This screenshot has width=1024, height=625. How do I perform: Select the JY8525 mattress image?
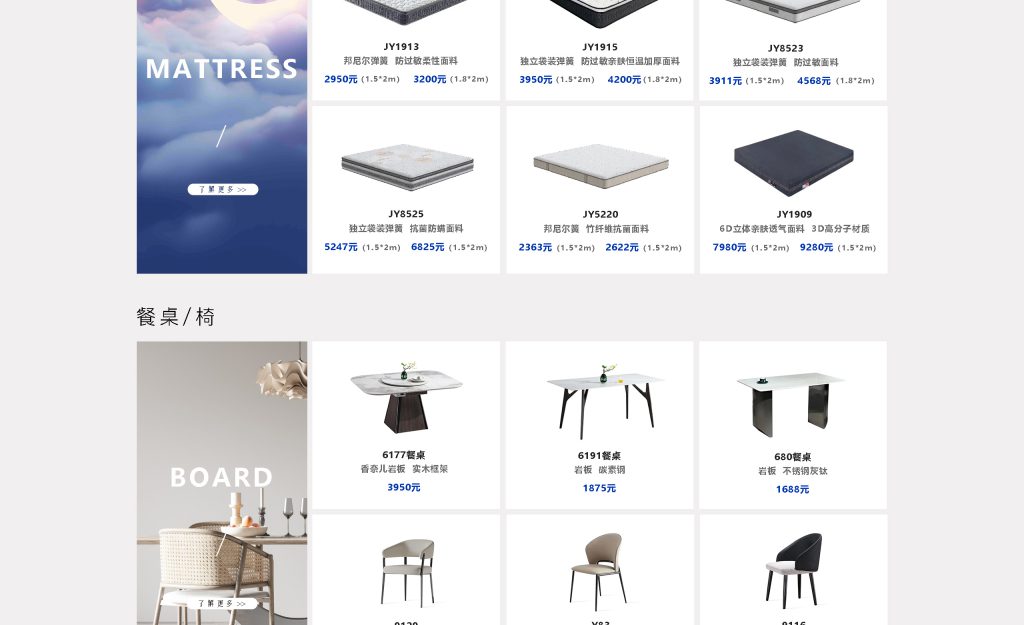coord(407,167)
